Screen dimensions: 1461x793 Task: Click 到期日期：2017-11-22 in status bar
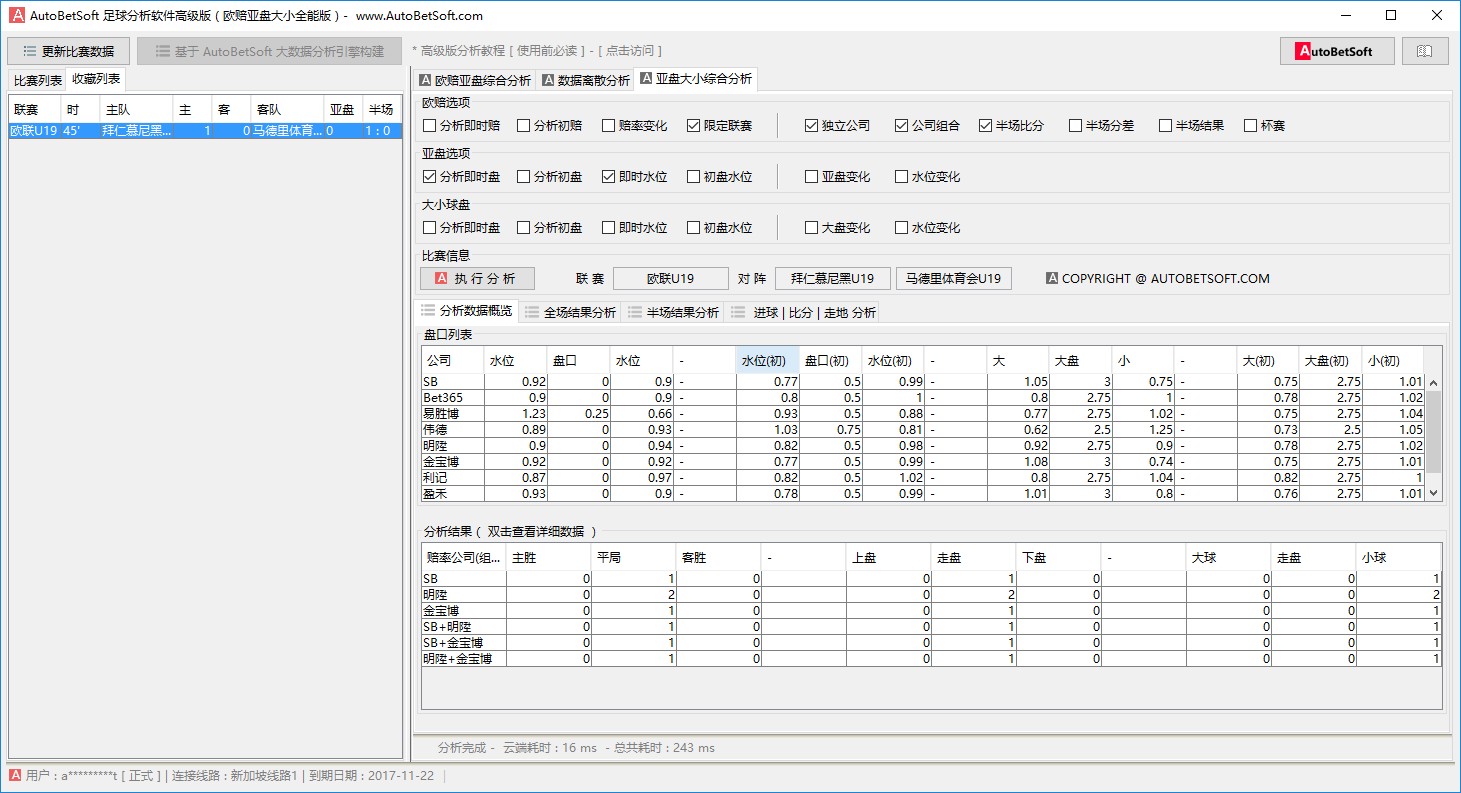(371, 775)
